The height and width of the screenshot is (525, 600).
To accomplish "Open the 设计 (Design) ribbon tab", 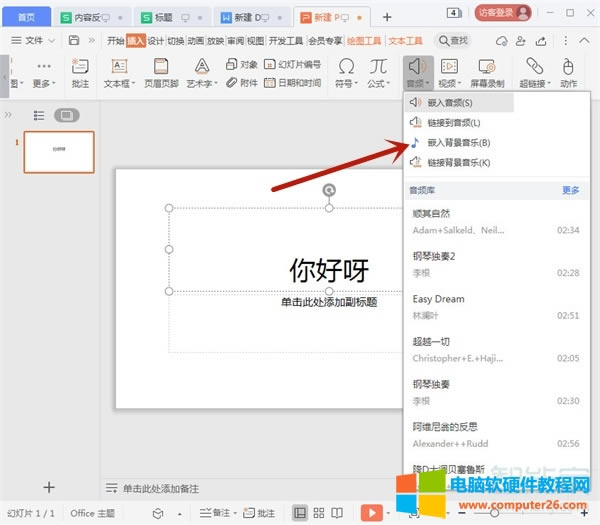I will pos(155,40).
